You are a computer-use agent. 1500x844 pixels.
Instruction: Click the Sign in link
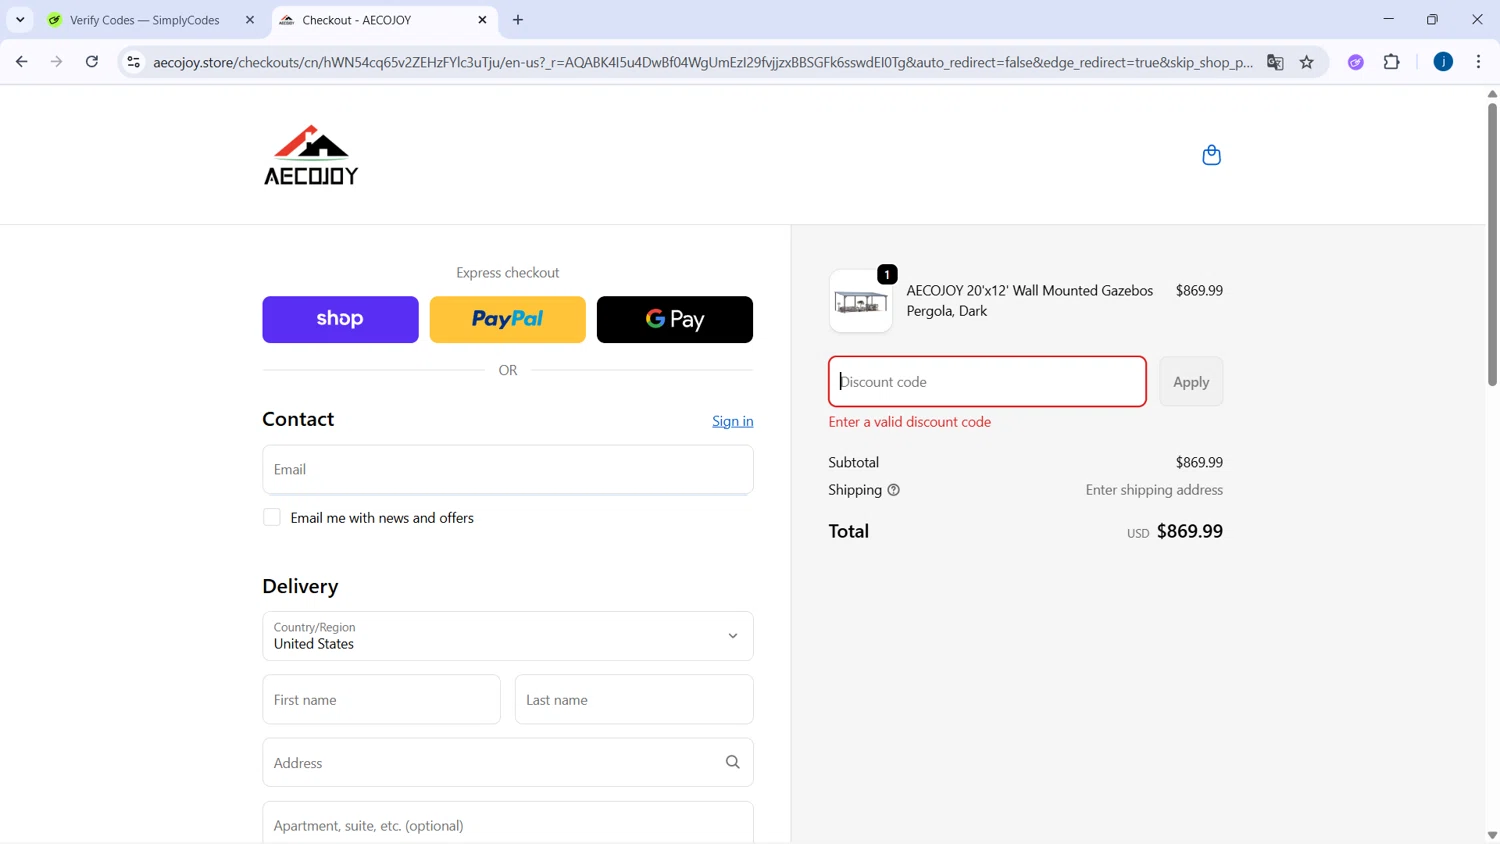tap(733, 421)
